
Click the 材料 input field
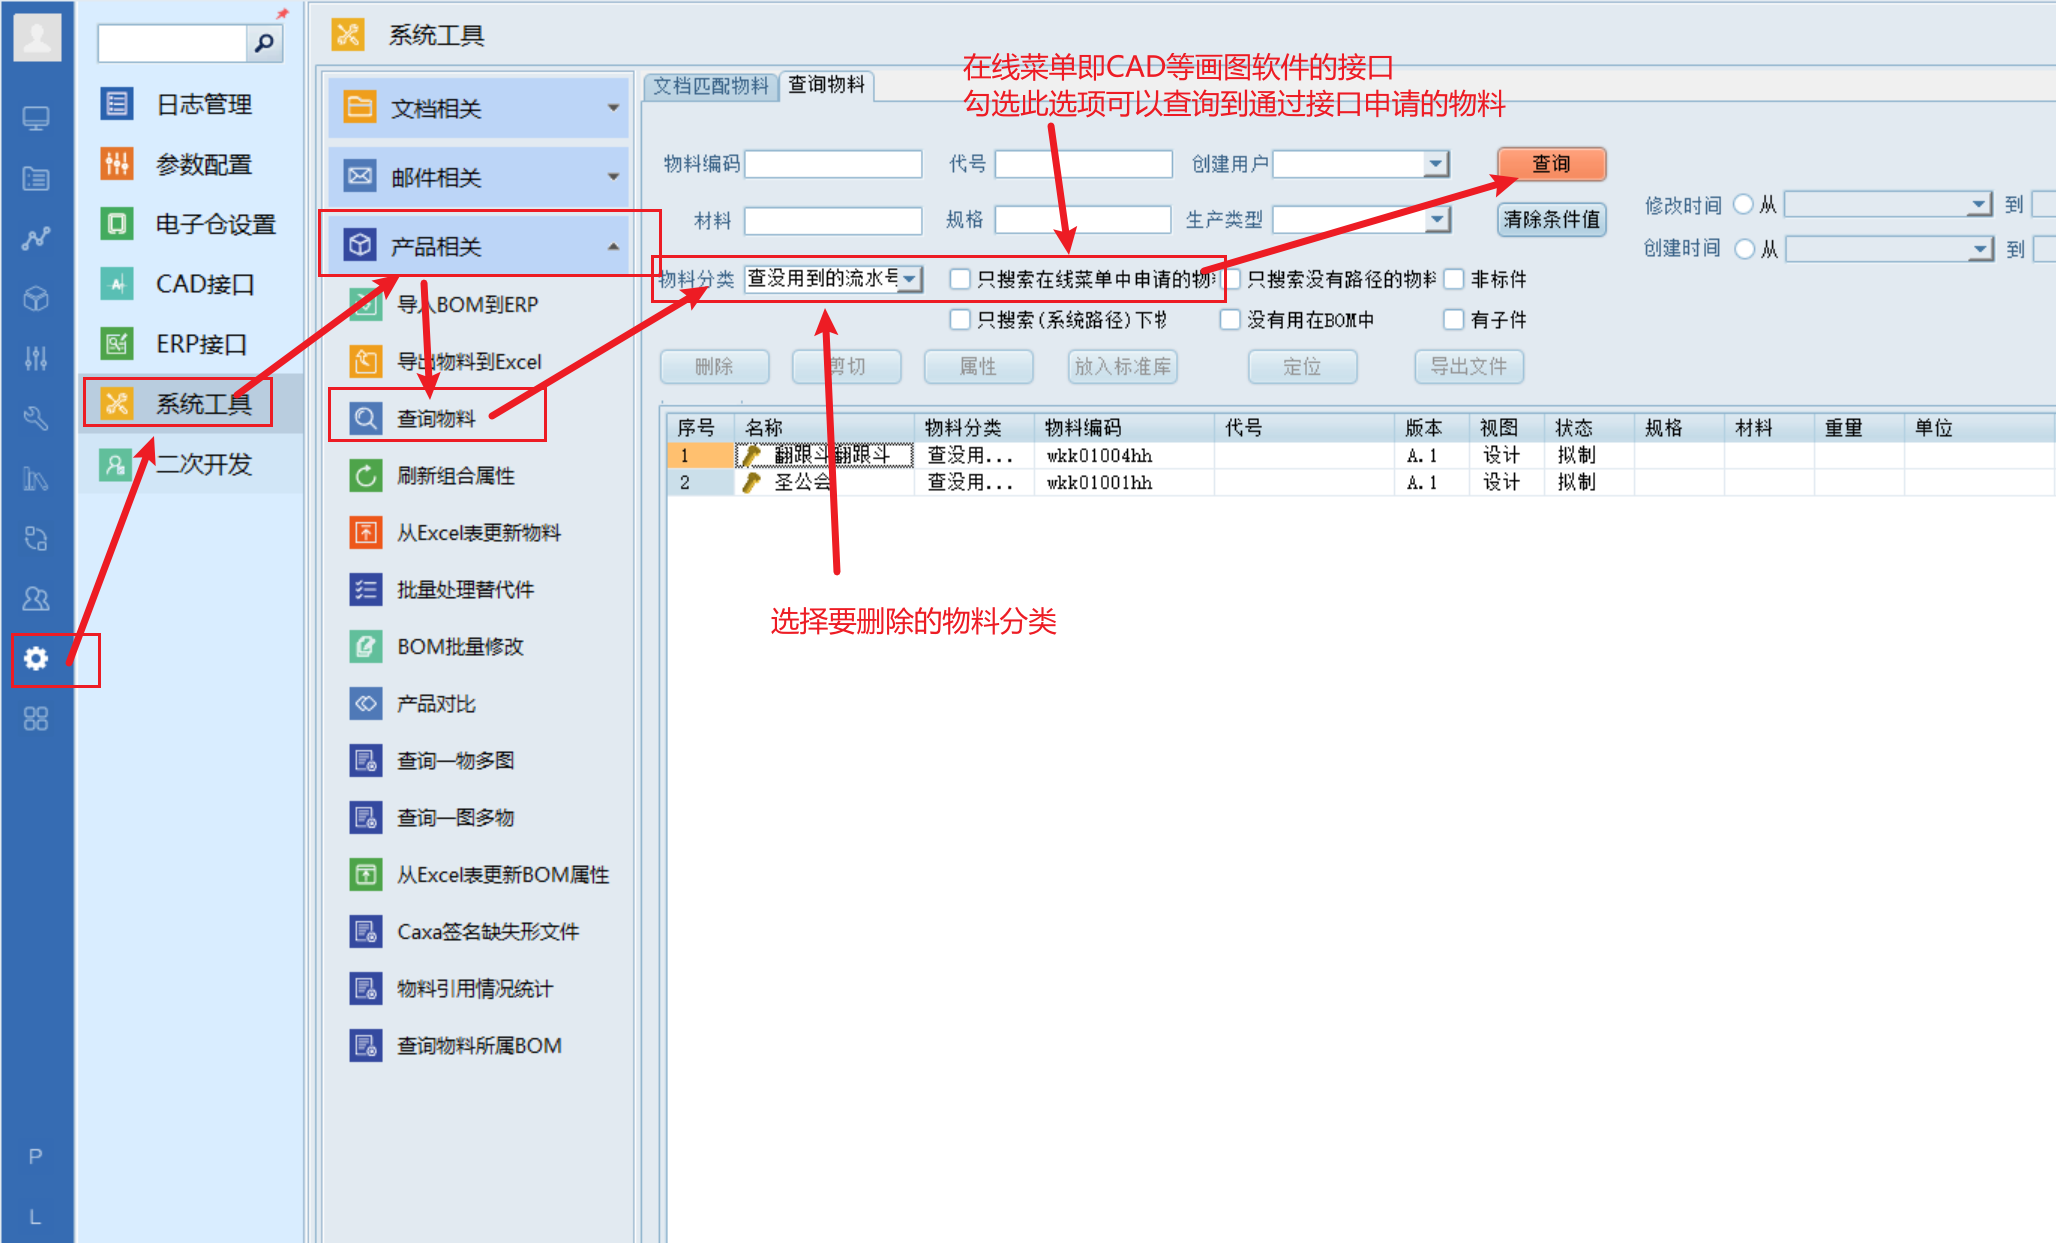click(833, 220)
